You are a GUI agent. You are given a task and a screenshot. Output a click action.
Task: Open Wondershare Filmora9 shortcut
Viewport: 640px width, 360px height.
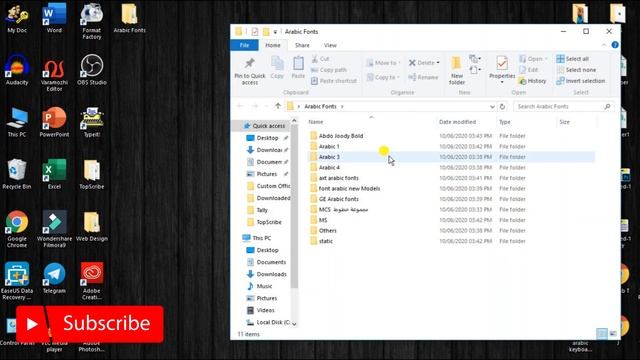click(x=54, y=229)
